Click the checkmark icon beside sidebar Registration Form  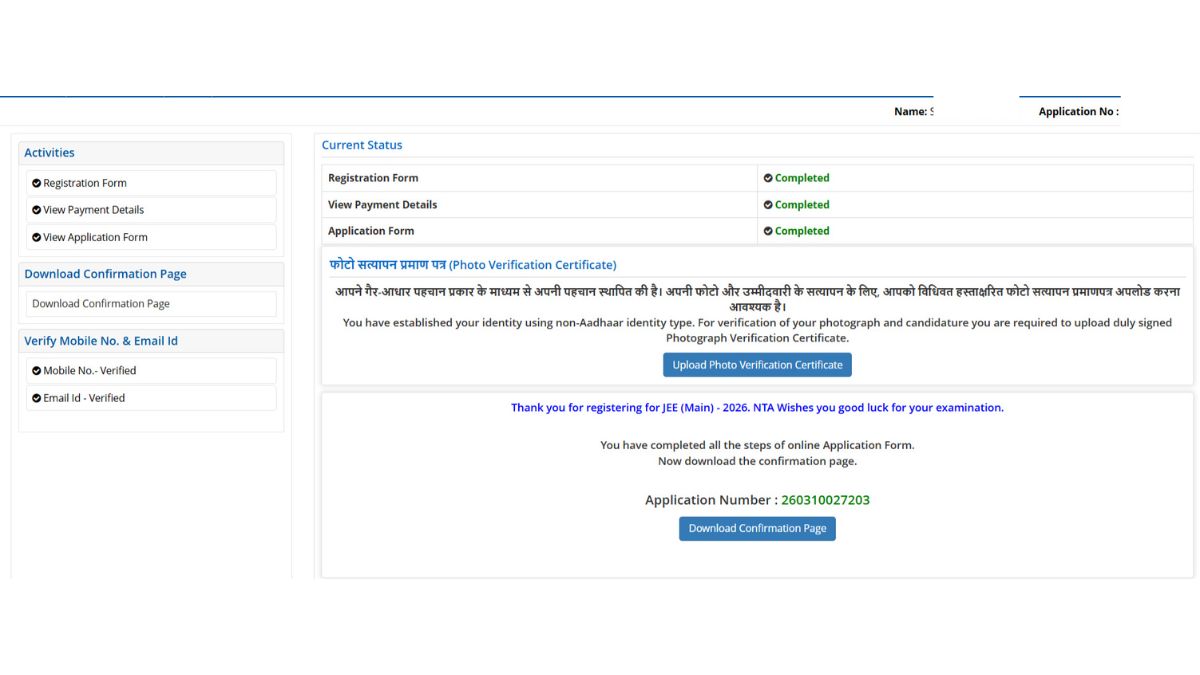[x=37, y=184]
